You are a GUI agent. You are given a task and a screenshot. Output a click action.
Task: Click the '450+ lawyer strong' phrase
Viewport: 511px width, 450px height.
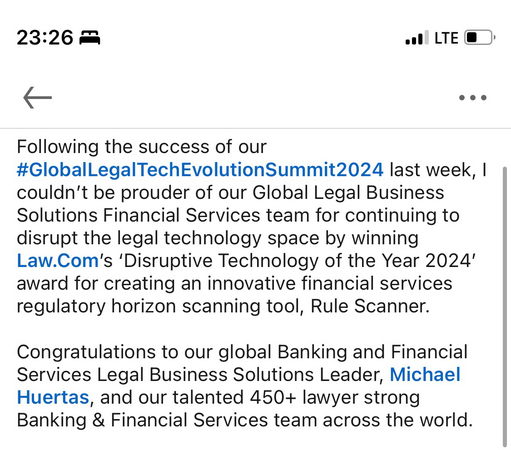click(335, 397)
